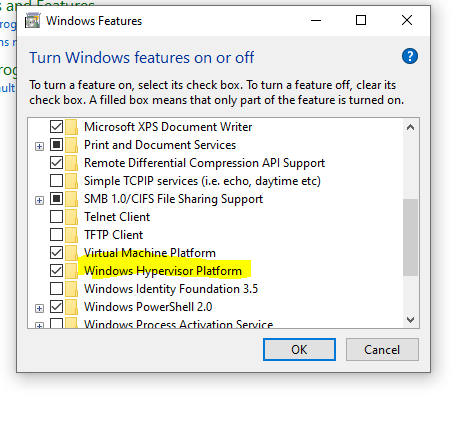Minimize the Windows Features window

click(x=316, y=20)
